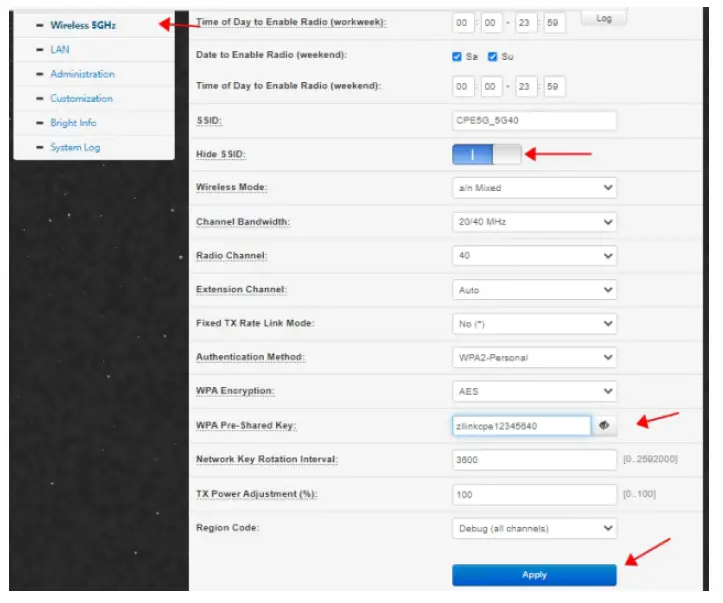723x603 pixels.
Task: Click the weekend end minute field
Action: (554, 87)
